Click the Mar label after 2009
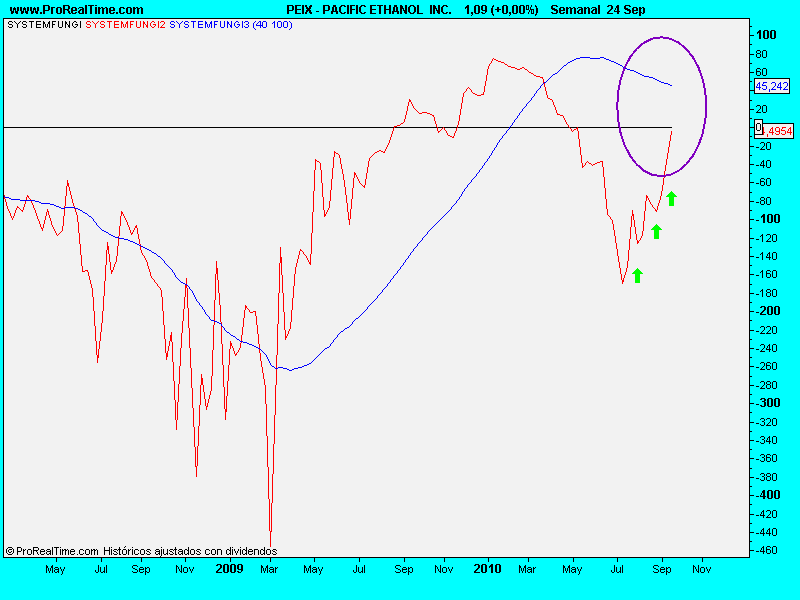 269,569
